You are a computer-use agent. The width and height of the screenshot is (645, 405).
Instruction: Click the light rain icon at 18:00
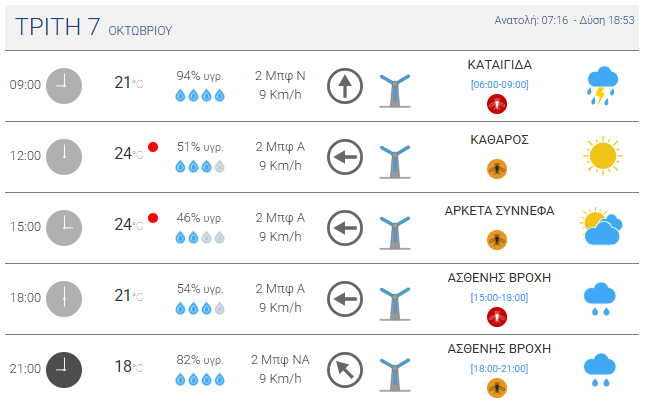point(600,298)
